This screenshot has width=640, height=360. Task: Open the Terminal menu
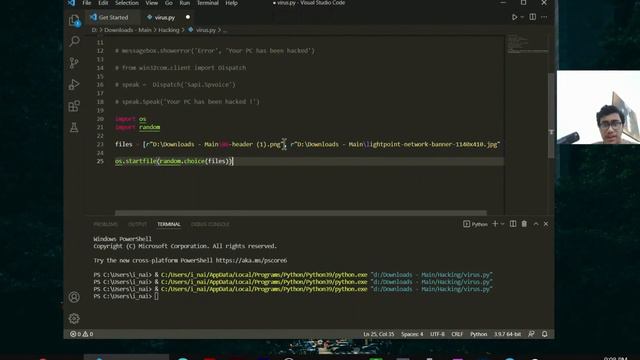(208, 3)
